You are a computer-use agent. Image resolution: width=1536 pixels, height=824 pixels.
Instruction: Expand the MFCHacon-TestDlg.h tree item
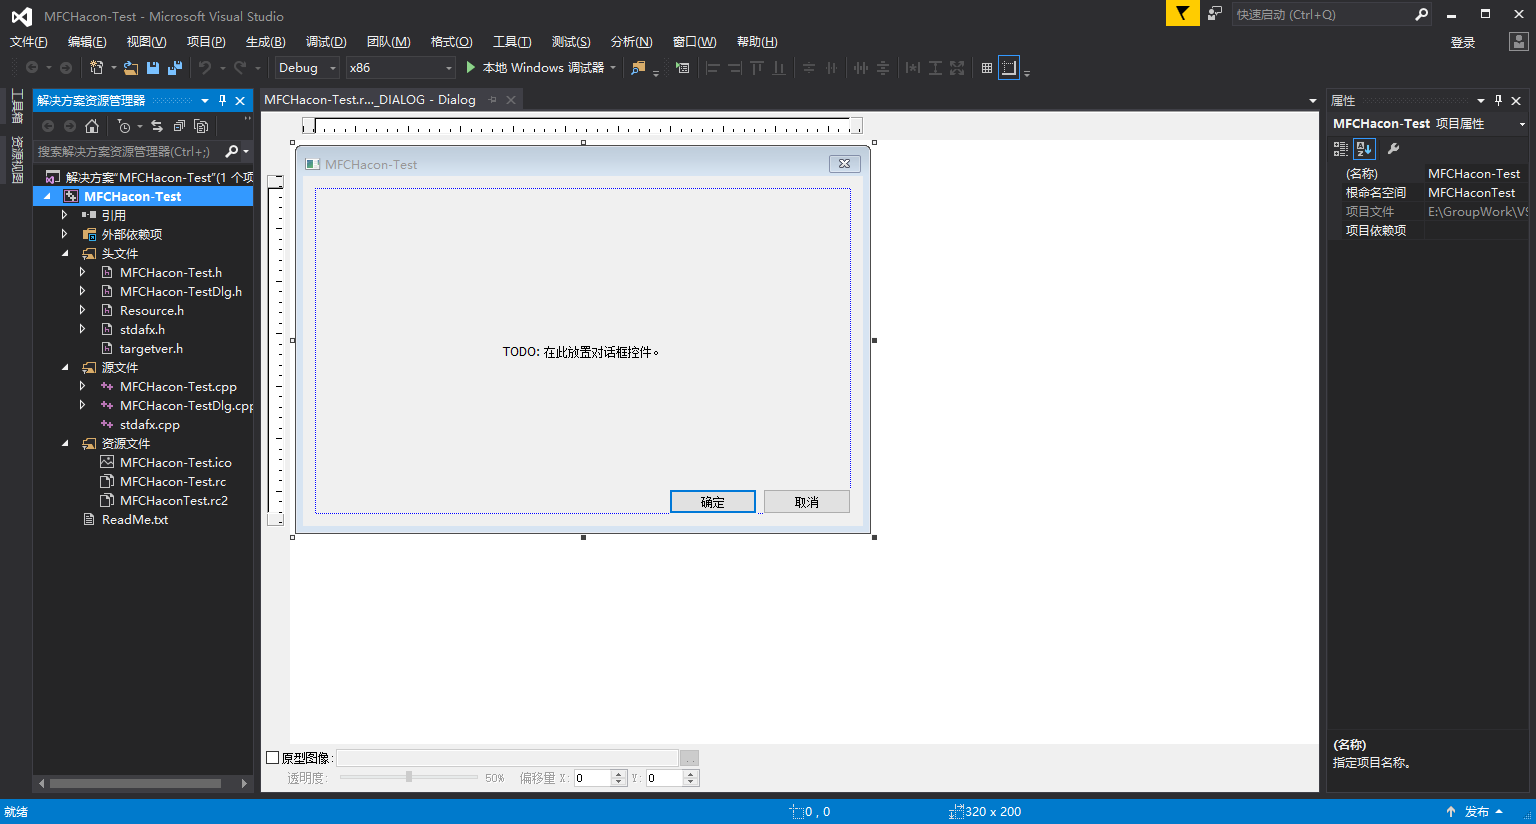(x=83, y=291)
